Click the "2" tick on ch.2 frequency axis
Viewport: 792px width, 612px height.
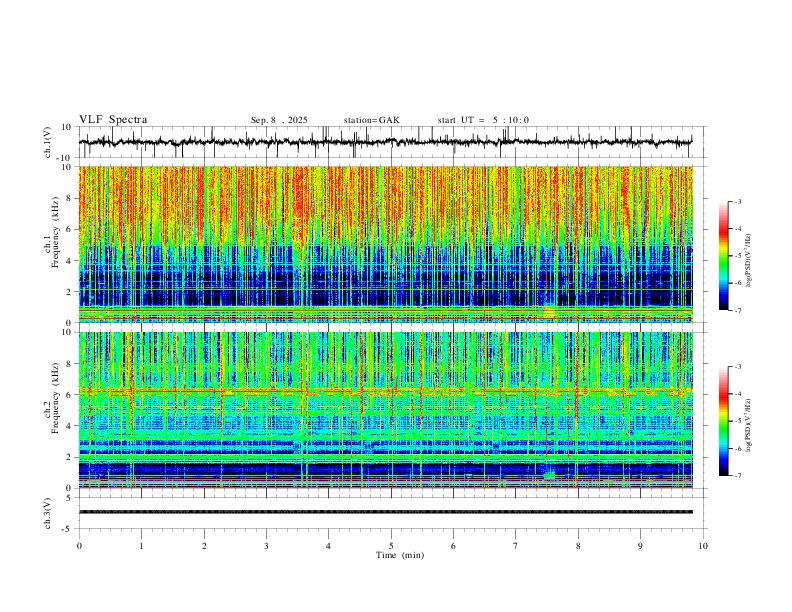click(69, 457)
